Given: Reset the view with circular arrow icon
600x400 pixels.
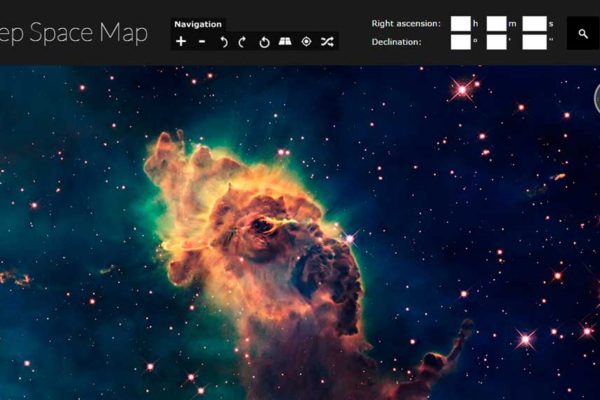Looking at the screenshot, I should [x=264, y=42].
